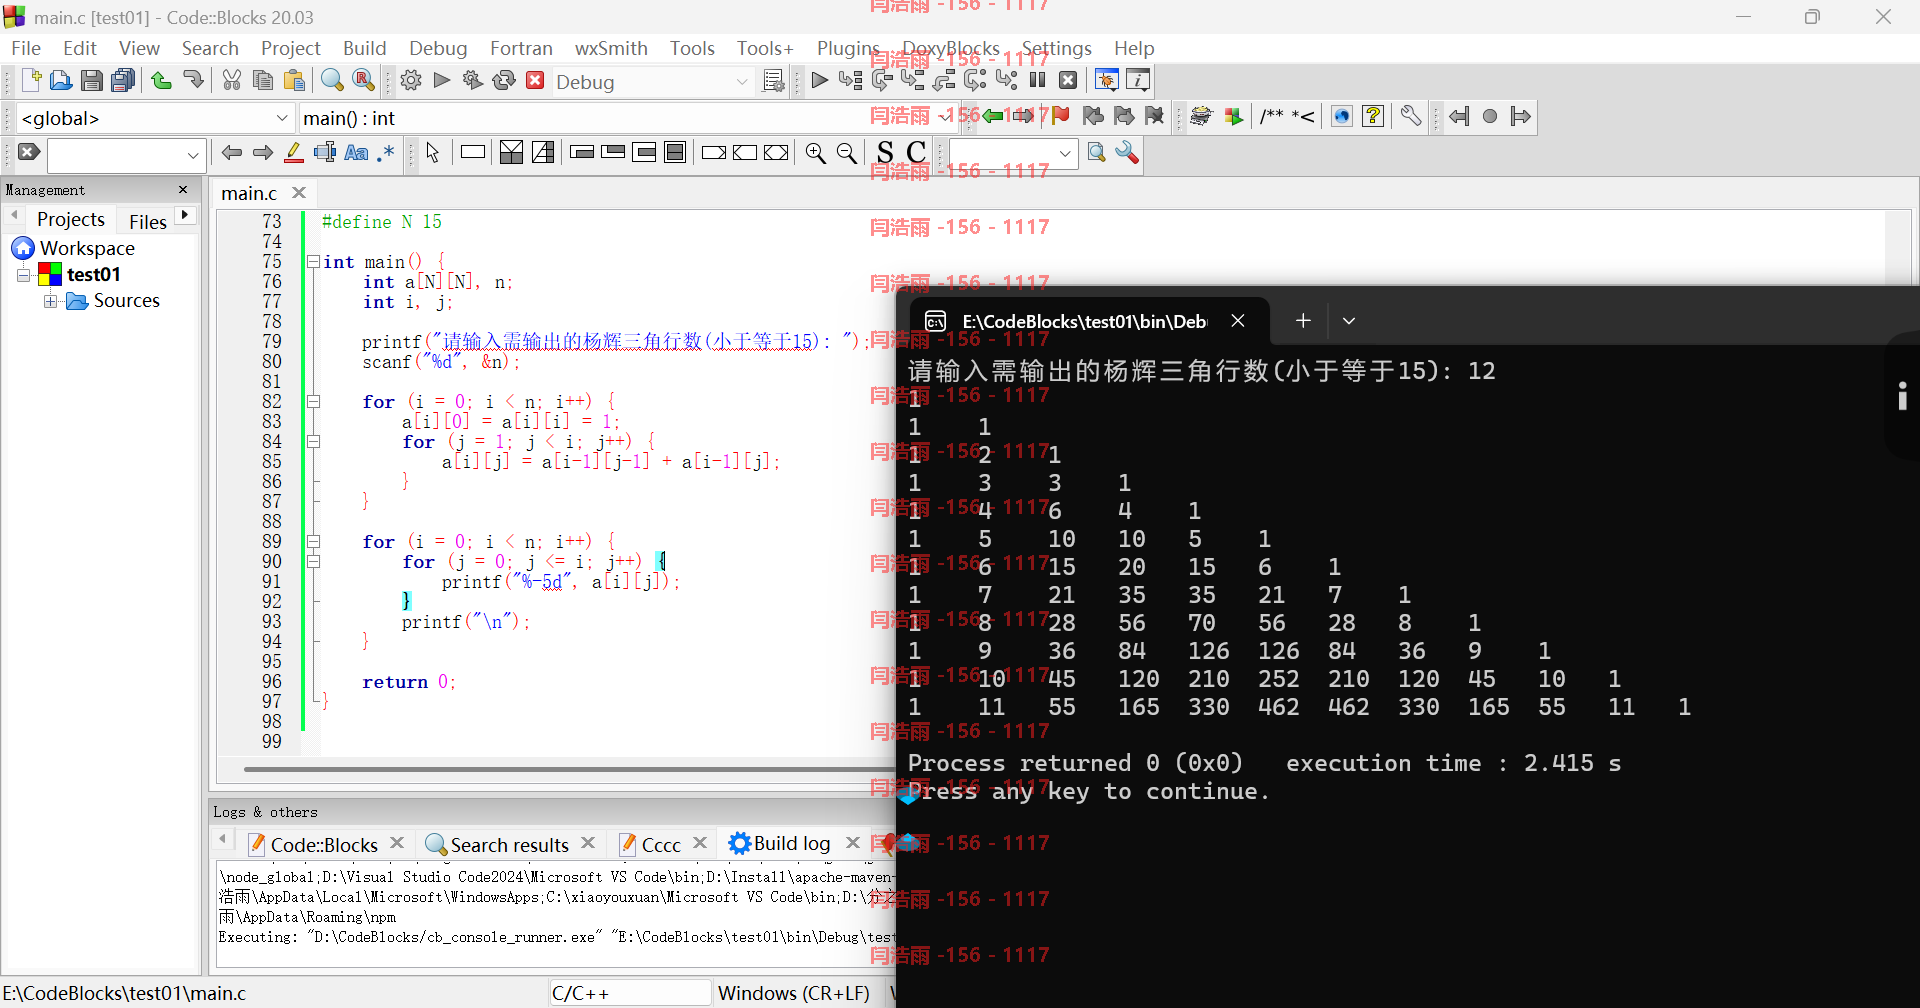The image size is (1920, 1008).
Task: Open the DoxyBlocks preferences wrench icon
Action: coord(1411,117)
